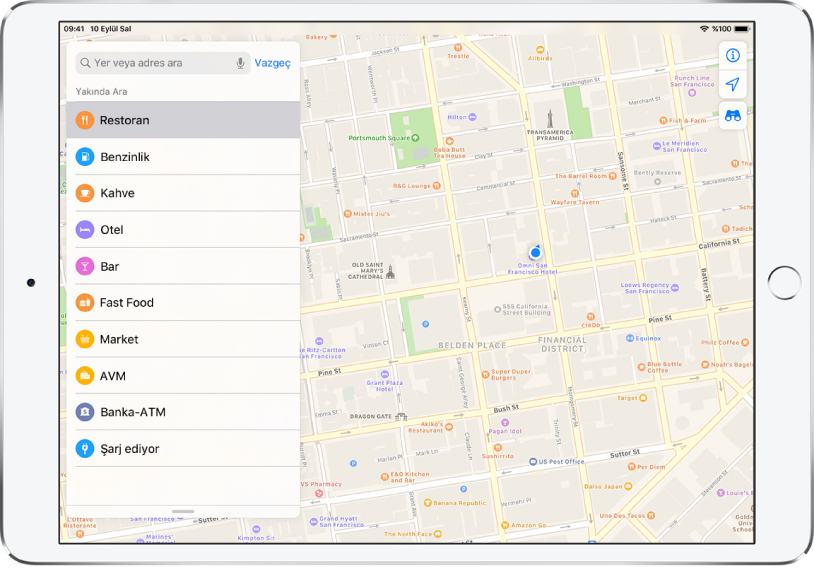Tap the search magnifier icon
The width and height of the screenshot is (814, 569).
pos(85,63)
